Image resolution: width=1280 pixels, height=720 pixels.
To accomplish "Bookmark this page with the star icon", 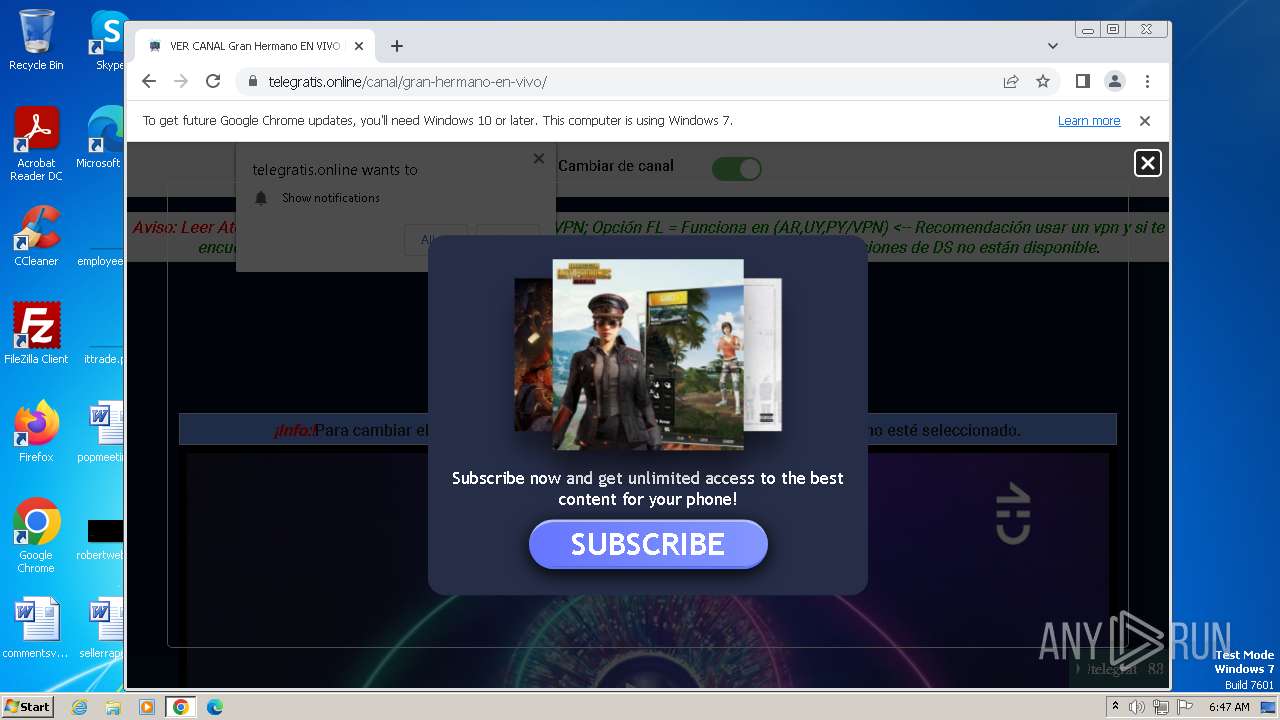I will 1043,81.
